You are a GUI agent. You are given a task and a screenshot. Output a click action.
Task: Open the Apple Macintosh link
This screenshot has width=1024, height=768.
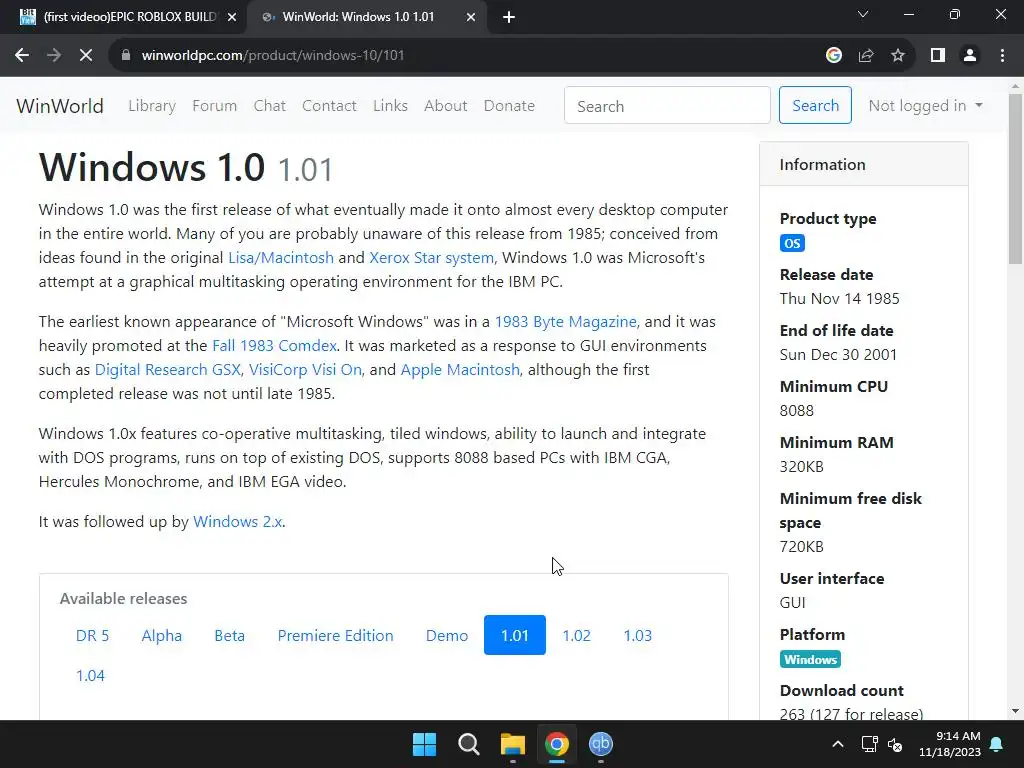click(x=460, y=370)
